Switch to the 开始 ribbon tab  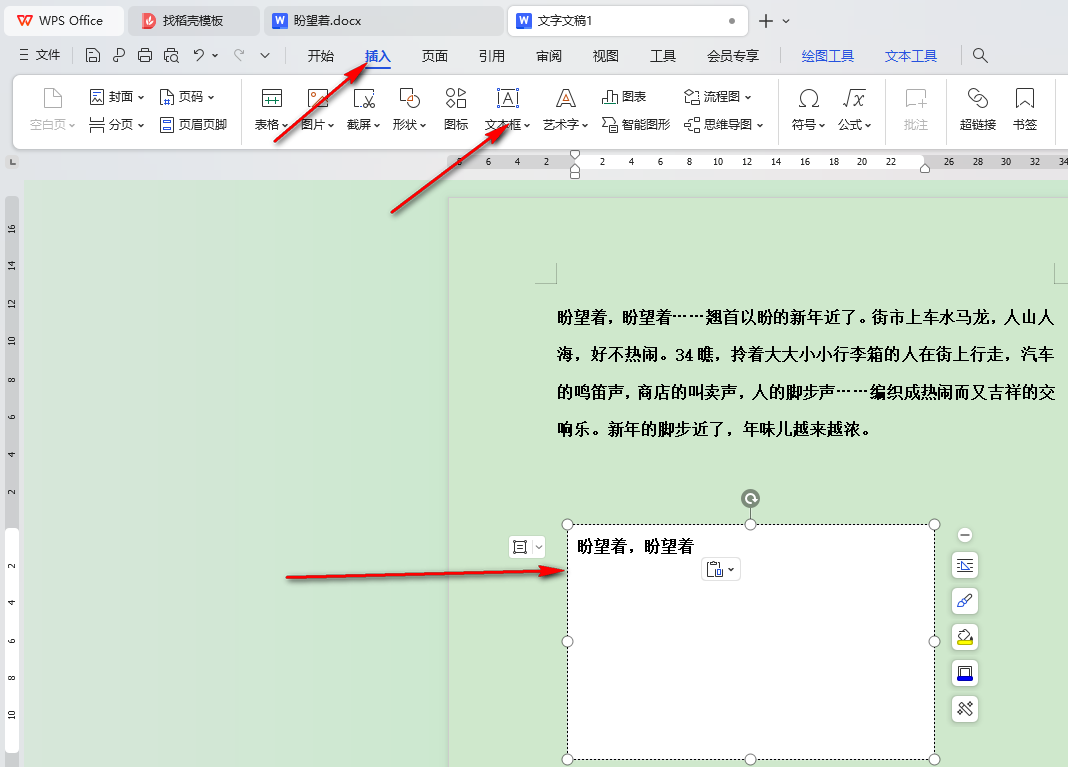click(x=320, y=56)
